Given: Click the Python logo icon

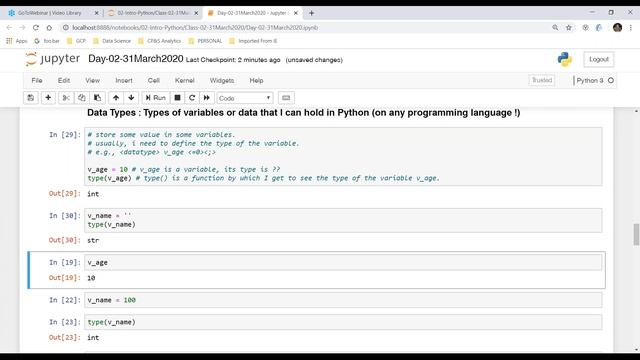Looking at the screenshot, I should [x=564, y=60].
